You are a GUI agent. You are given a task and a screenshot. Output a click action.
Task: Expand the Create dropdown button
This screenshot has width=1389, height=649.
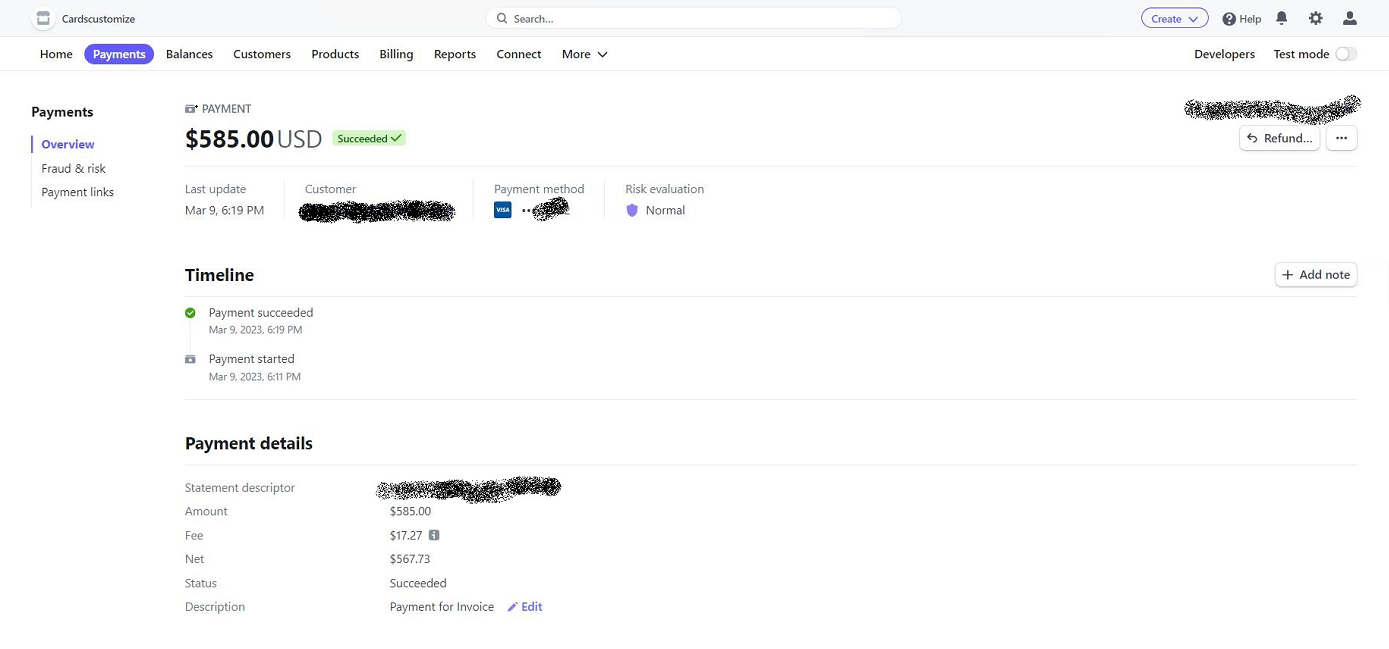click(x=1174, y=18)
